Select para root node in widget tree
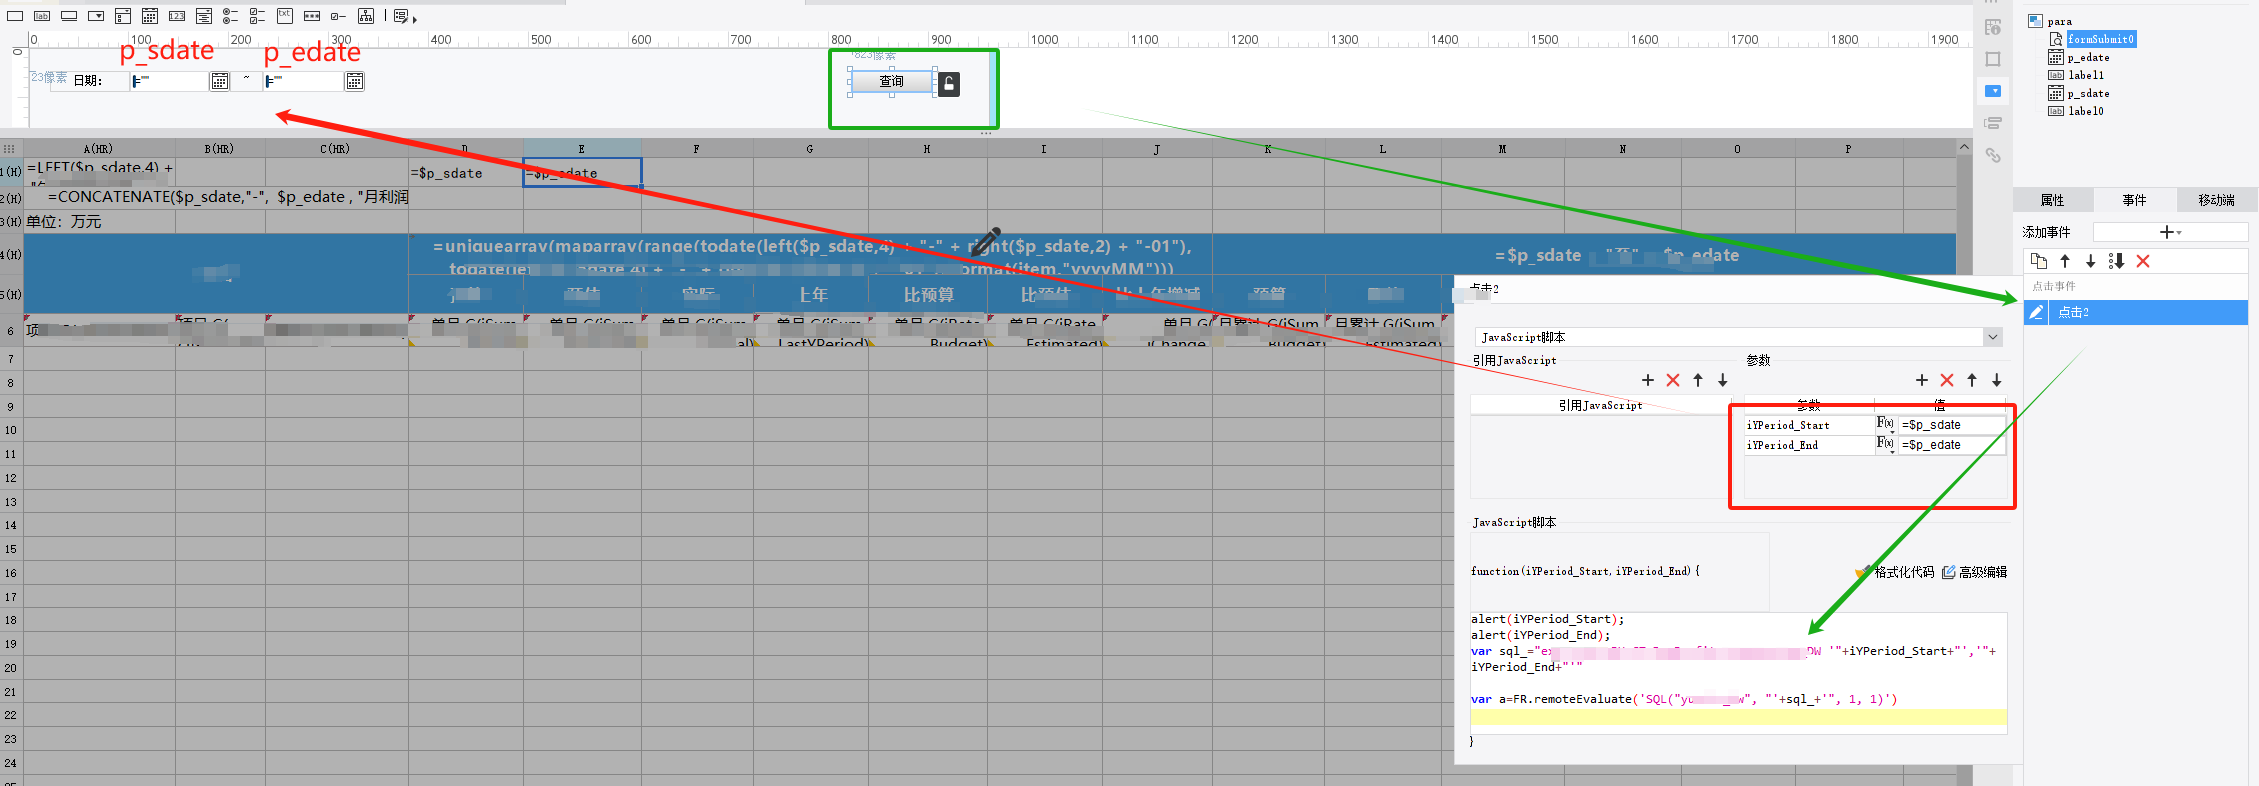Viewport: 2259px width, 786px height. (2059, 21)
